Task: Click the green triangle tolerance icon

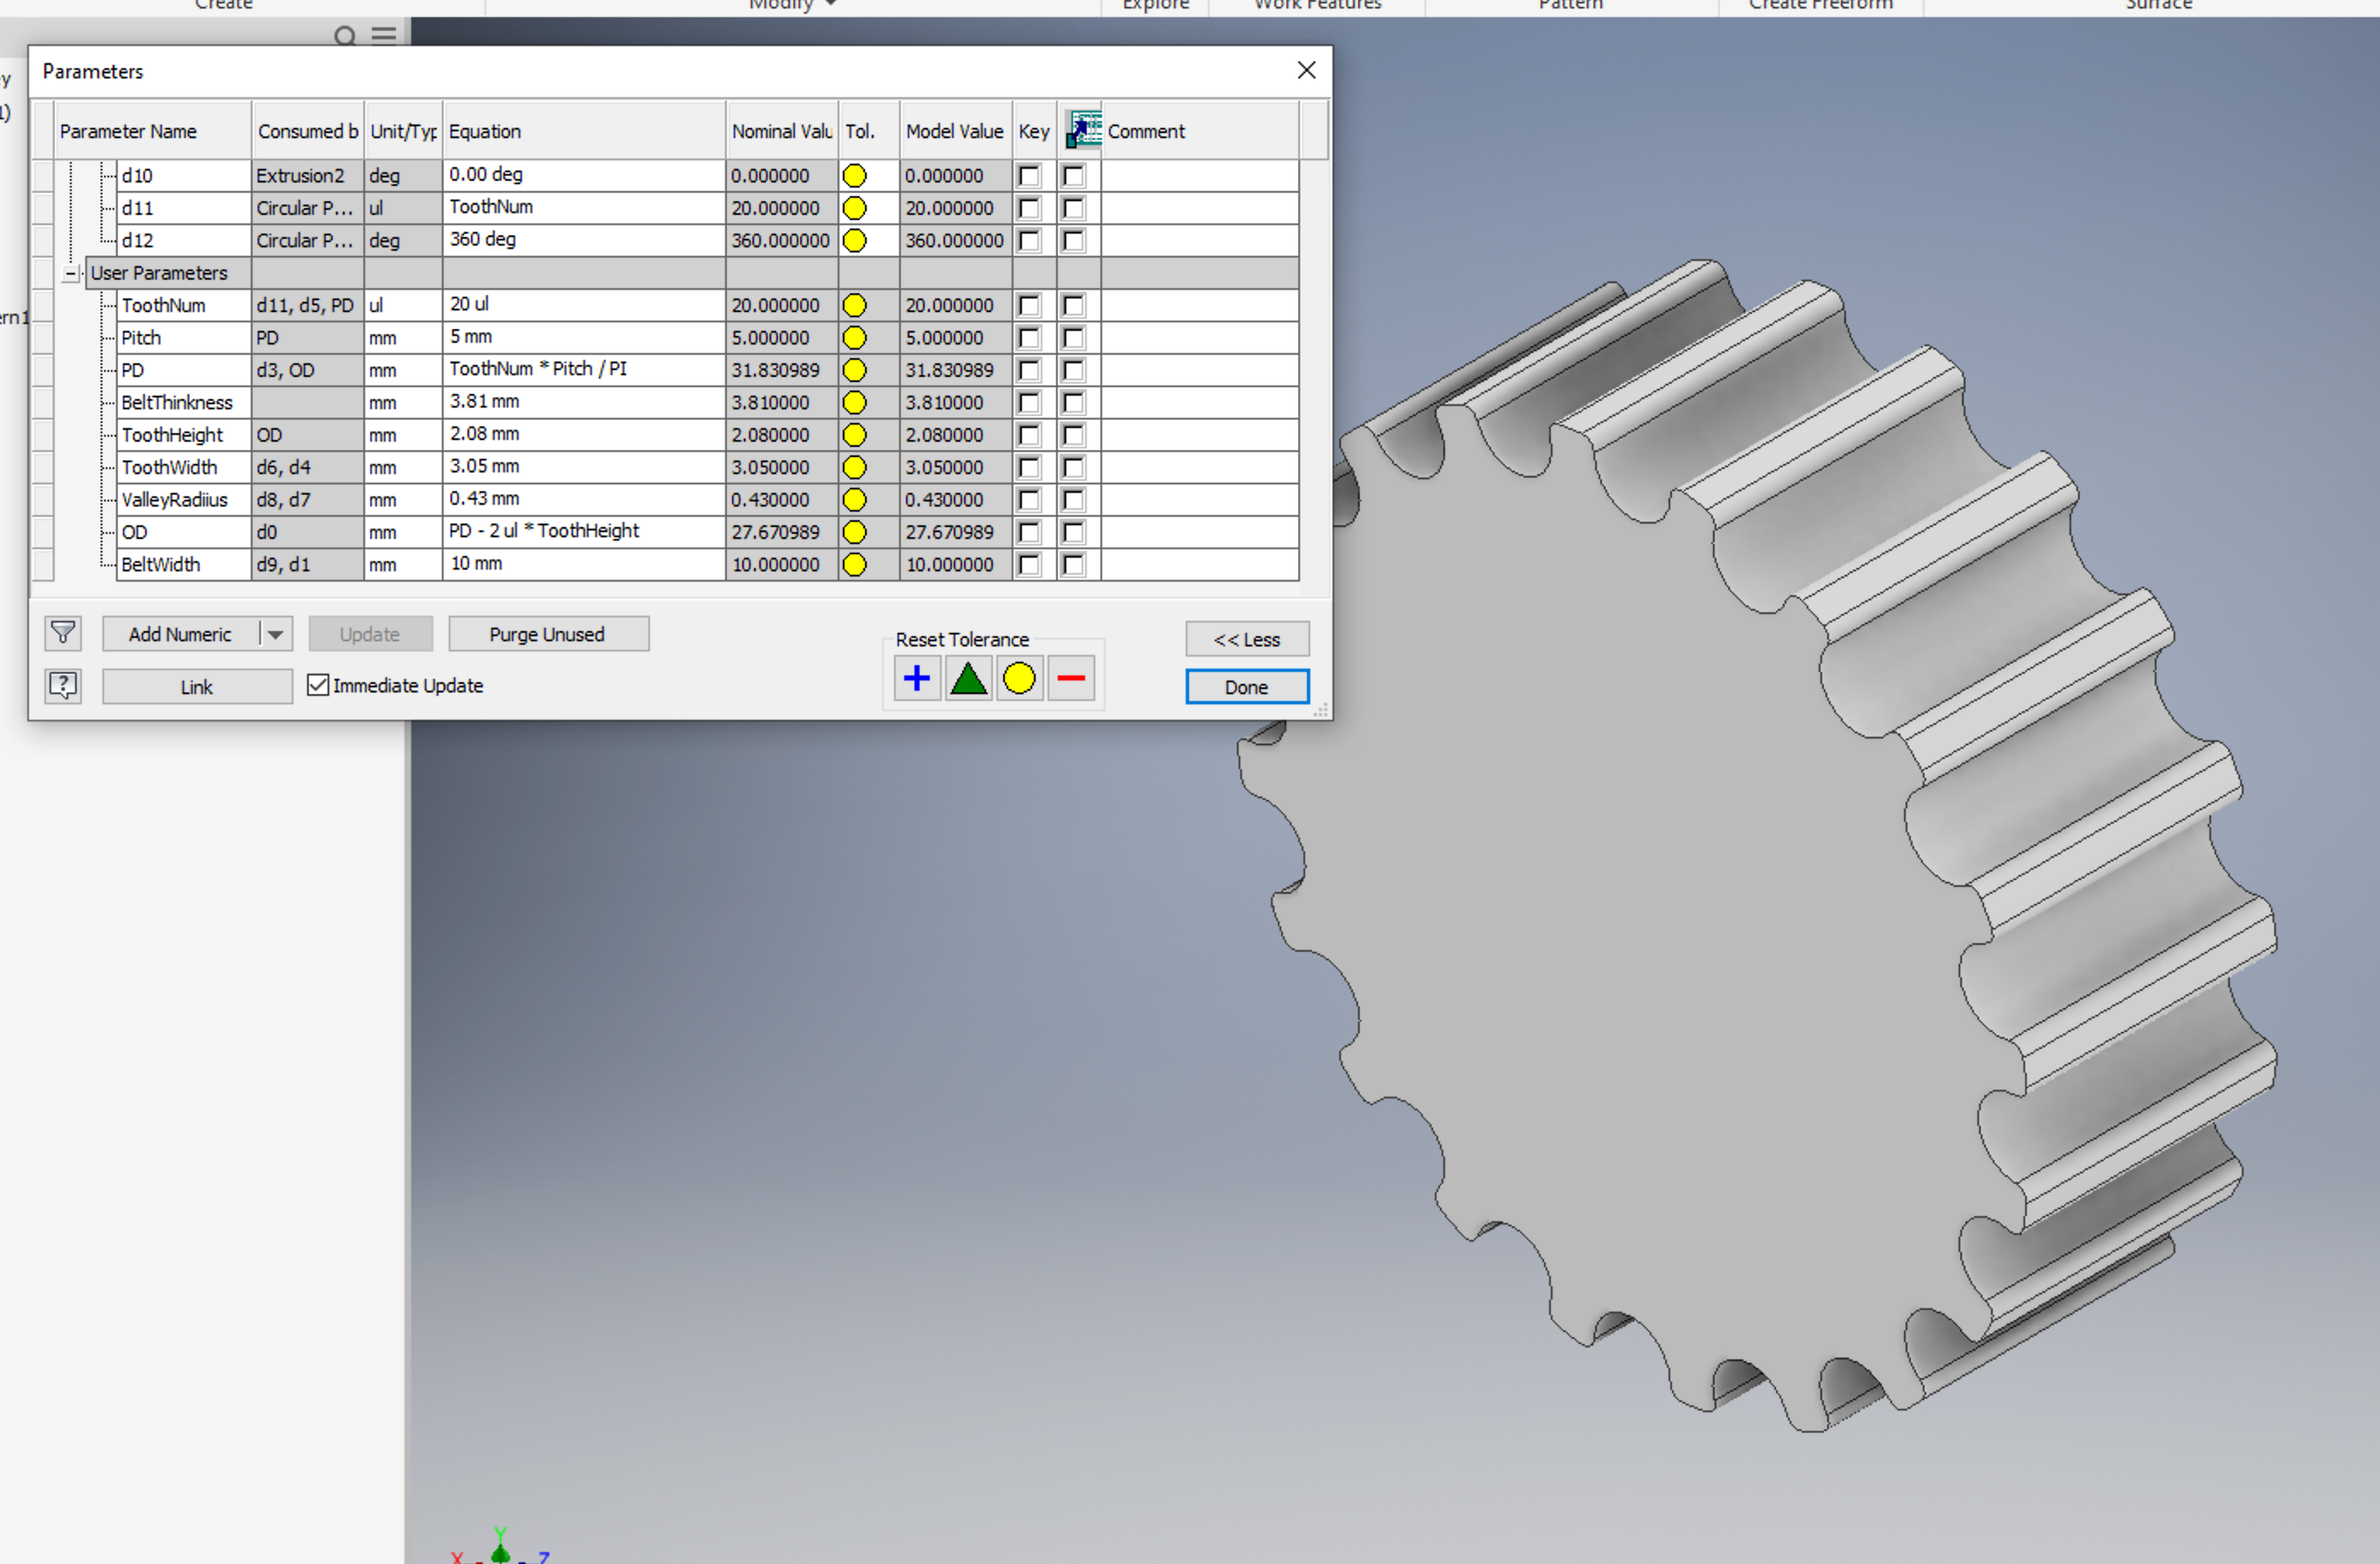Action: (x=968, y=679)
